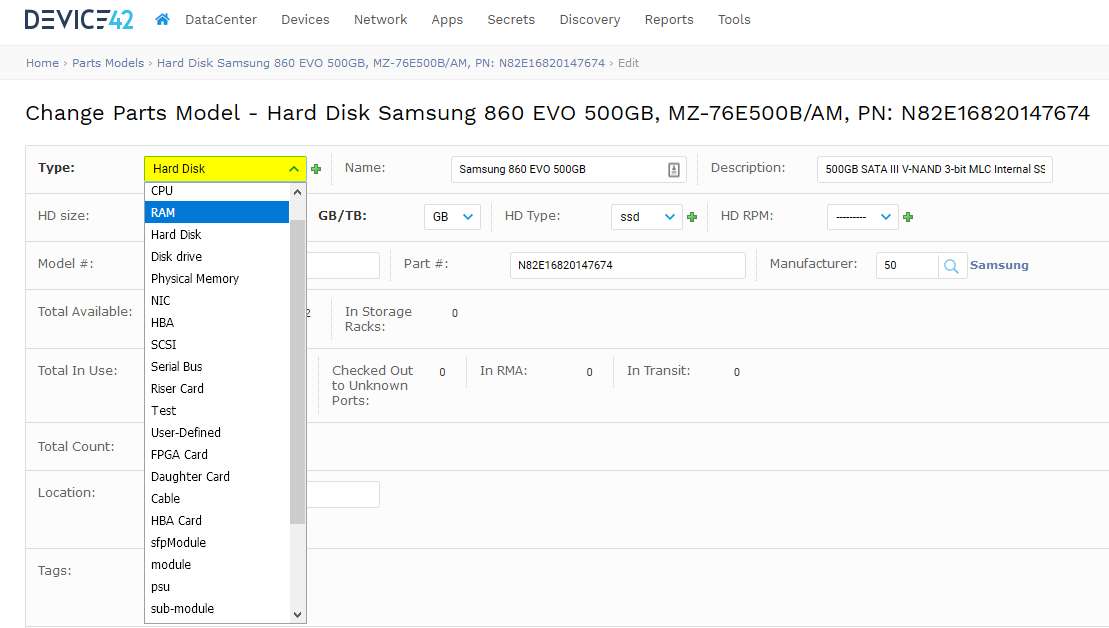Choose FPGA Card in Type list
Image resolution: width=1109 pixels, height=628 pixels.
click(217, 453)
